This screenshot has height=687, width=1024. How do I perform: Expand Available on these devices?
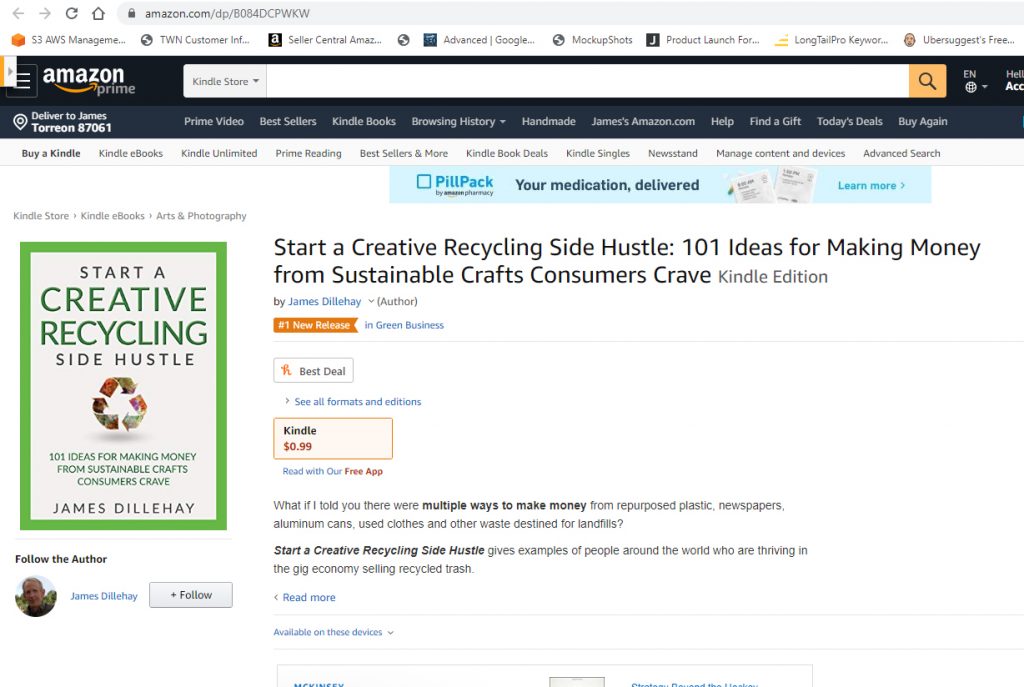[x=334, y=632]
